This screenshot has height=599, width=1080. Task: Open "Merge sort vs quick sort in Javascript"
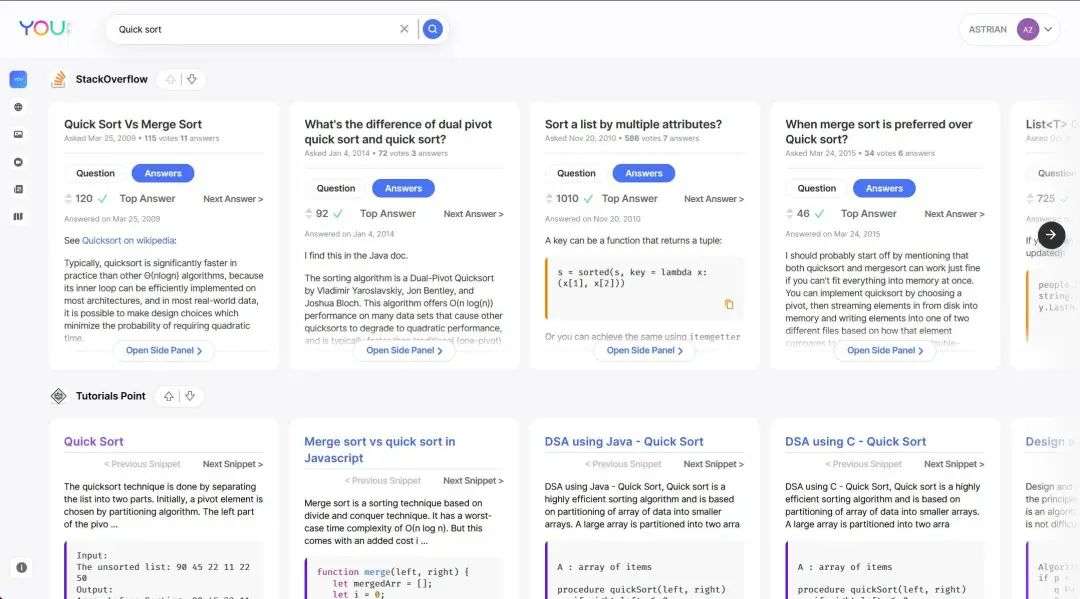click(x=380, y=450)
